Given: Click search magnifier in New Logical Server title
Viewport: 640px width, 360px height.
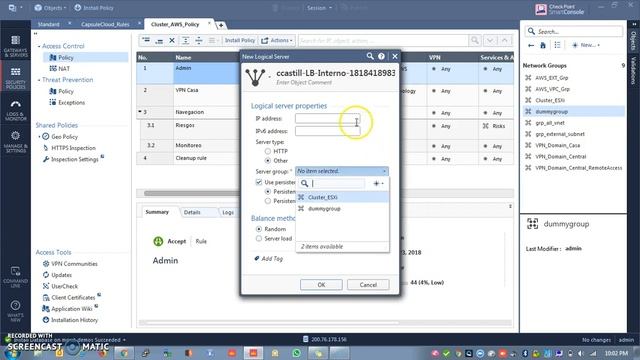Looking at the screenshot, I should [370, 56].
